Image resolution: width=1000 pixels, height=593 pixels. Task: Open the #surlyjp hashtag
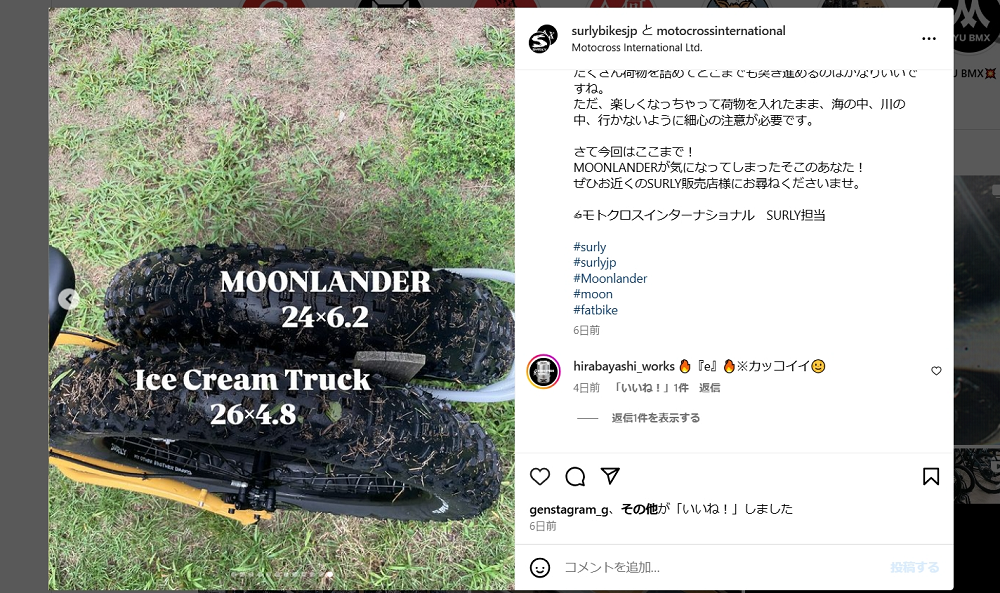point(594,263)
